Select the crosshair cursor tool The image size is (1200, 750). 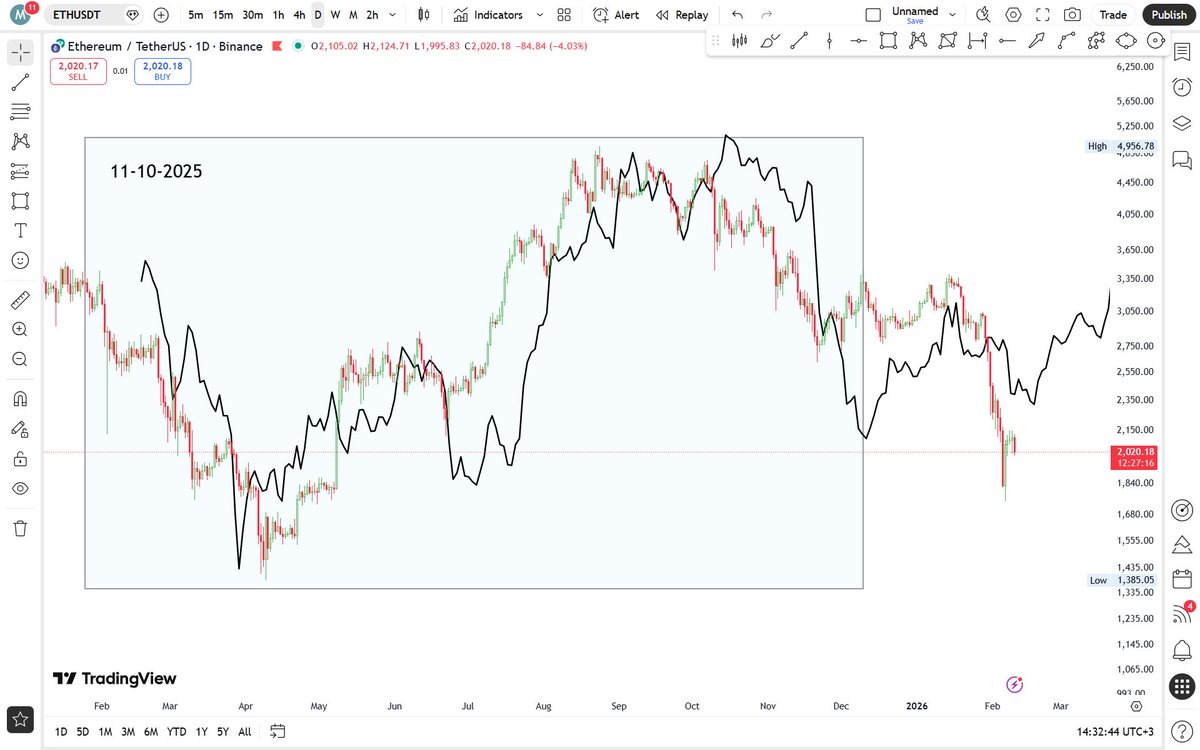[20, 53]
